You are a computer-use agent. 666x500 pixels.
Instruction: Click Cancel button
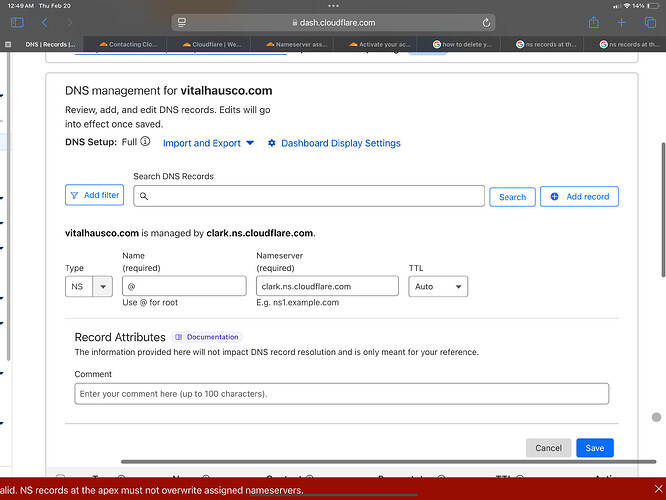pyautogui.click(x=548, y=448)
